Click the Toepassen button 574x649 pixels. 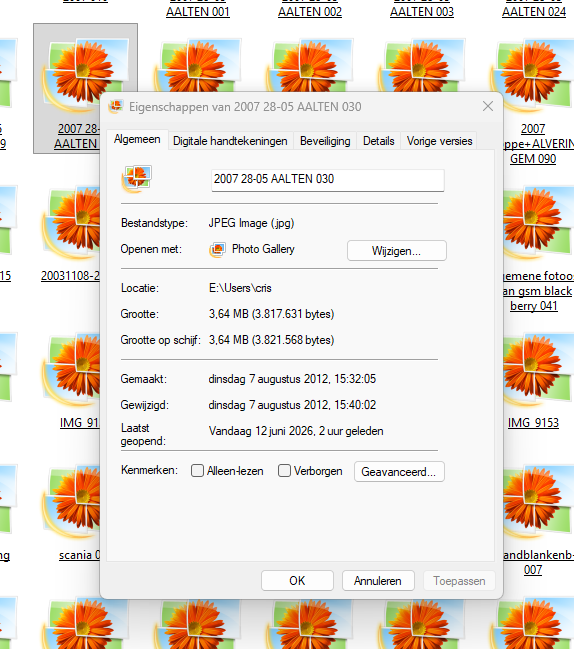(459, 581)
